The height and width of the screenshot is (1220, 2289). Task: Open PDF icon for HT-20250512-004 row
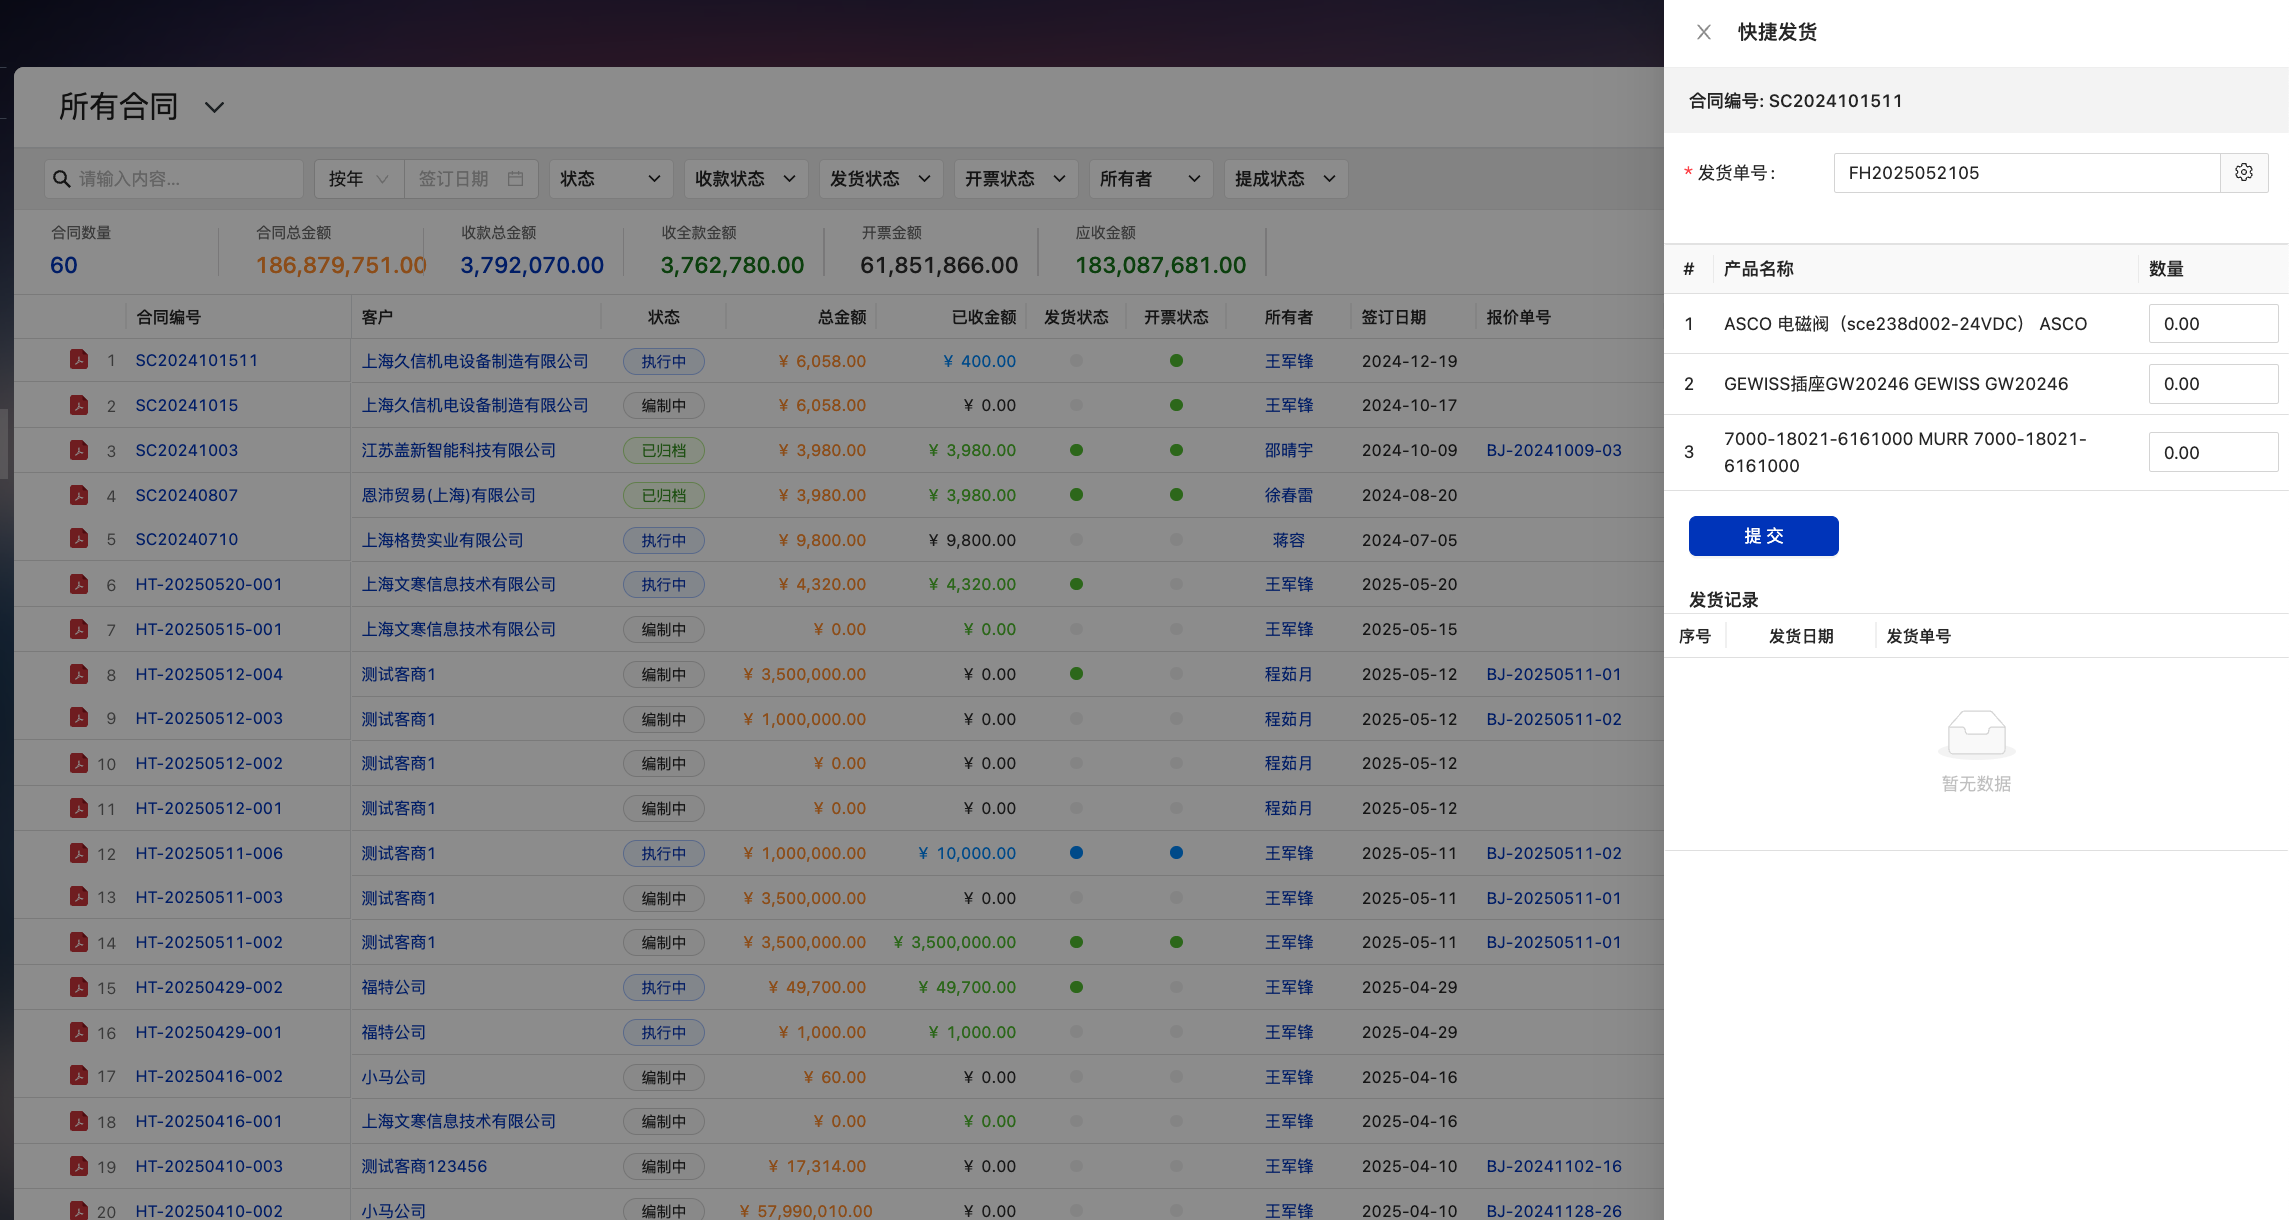point(79,673)
